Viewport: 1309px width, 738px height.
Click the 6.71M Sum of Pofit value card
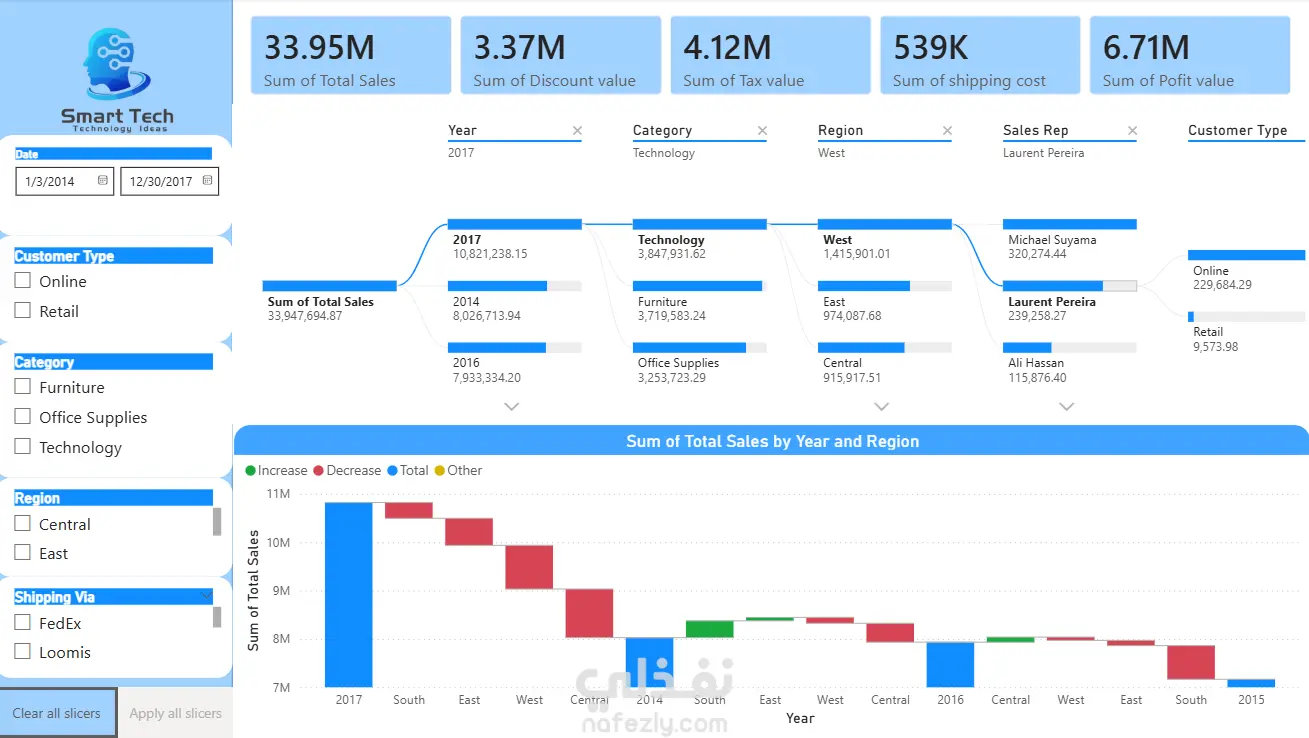(x=1190, y=55)
